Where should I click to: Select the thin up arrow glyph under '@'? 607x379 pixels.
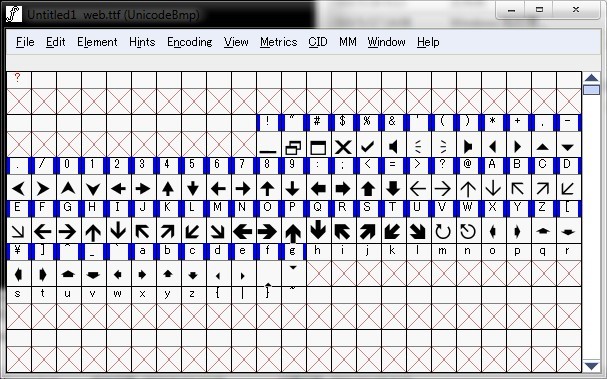pos(468,187)
